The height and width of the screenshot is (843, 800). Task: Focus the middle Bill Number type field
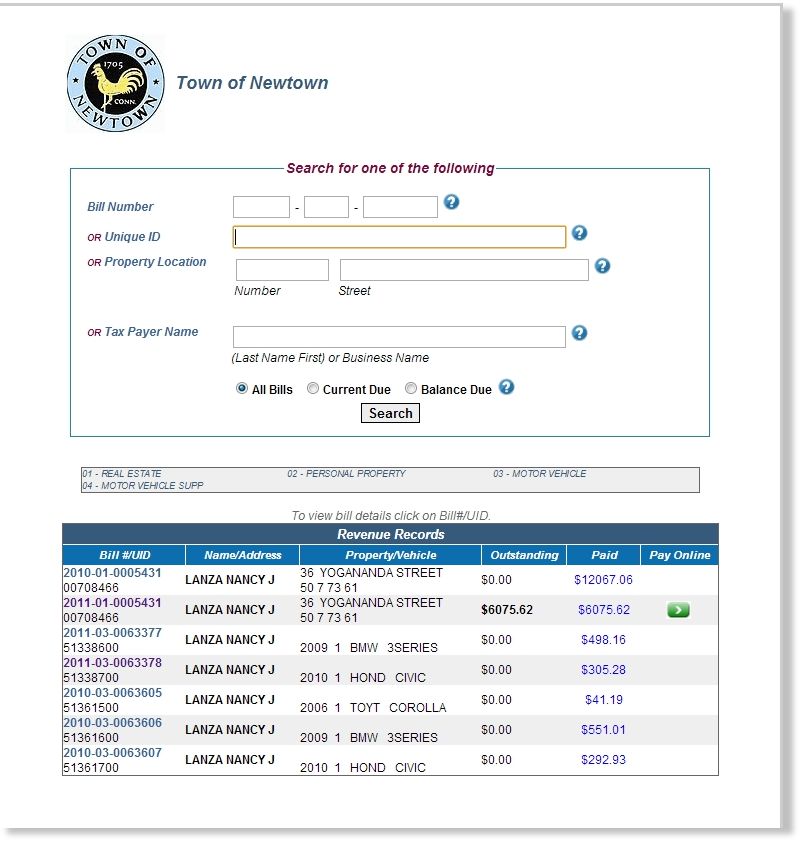(326, 207)
